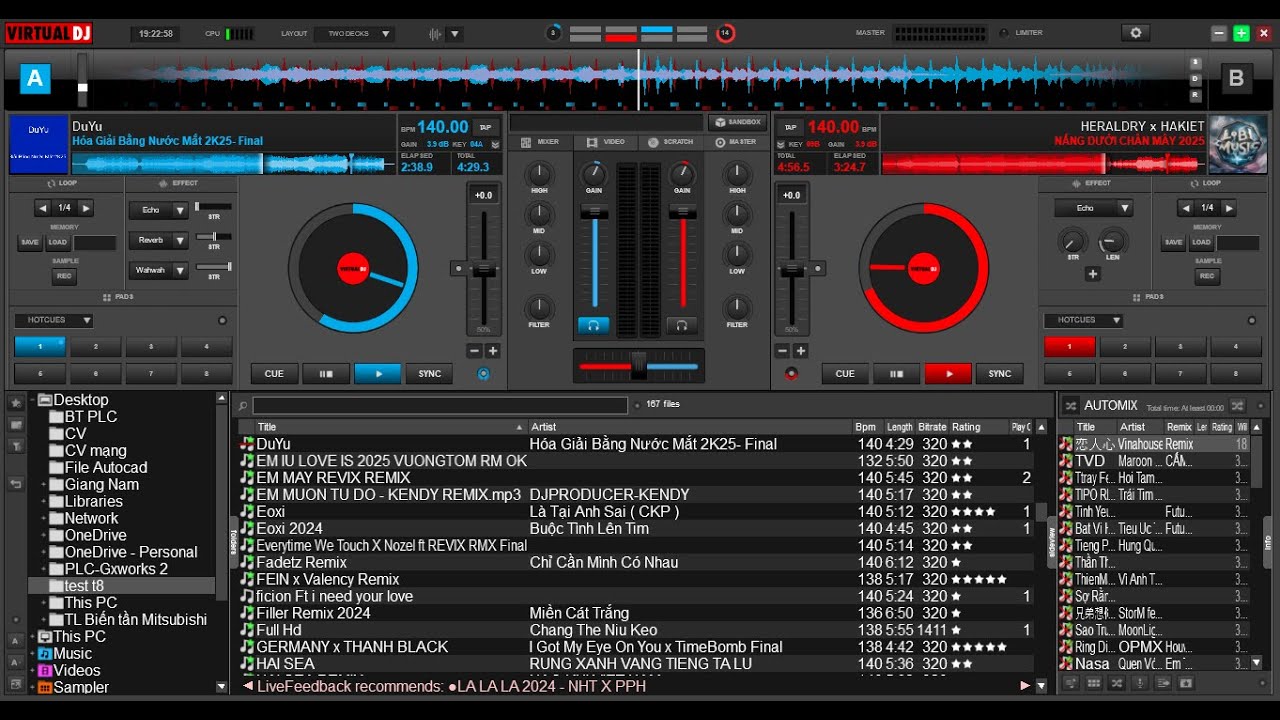Toggle headphone cue on right mixer channel
This screenshot has width=1280, height=720.
click(682, 325)
